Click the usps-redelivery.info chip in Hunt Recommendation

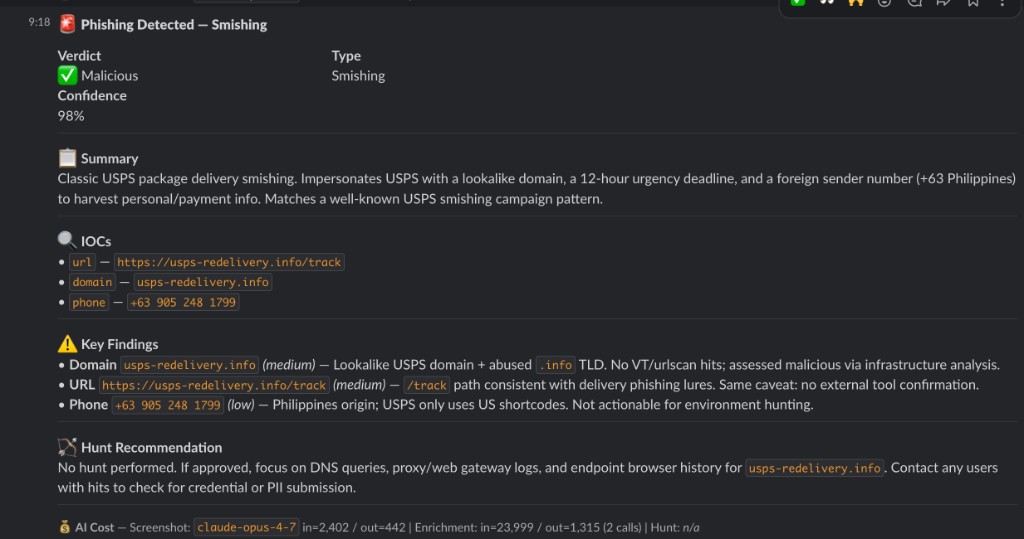814,468
